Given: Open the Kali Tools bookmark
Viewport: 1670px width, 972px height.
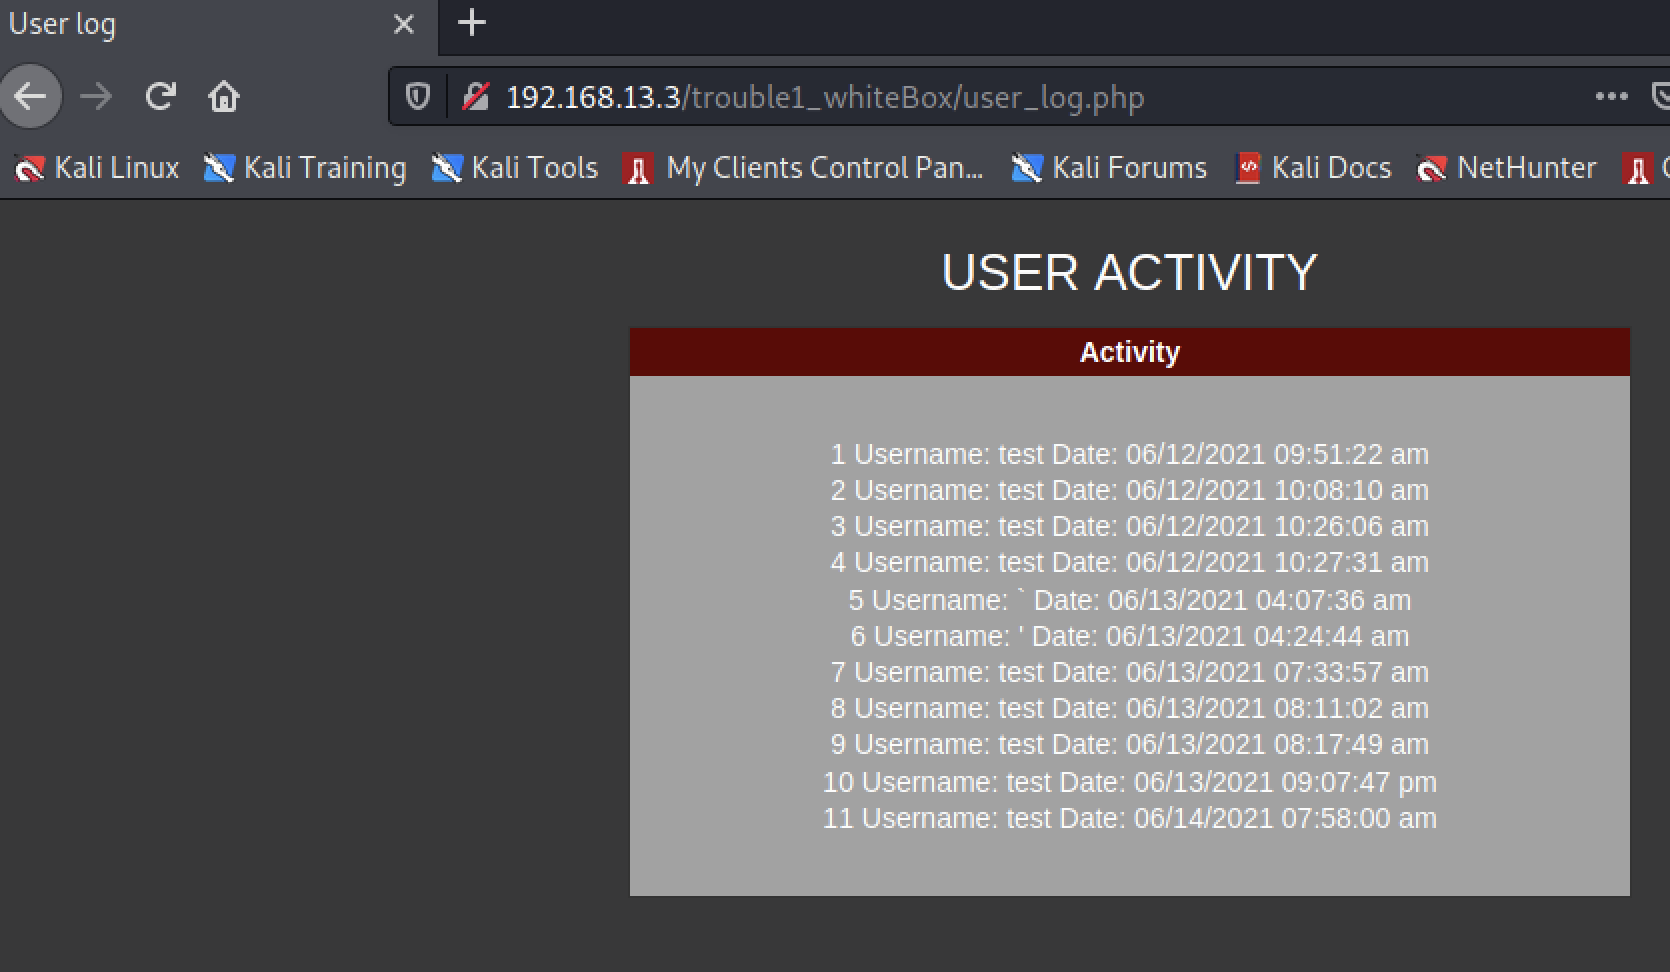Looking at the screenshot, I should tap(514, 168).
